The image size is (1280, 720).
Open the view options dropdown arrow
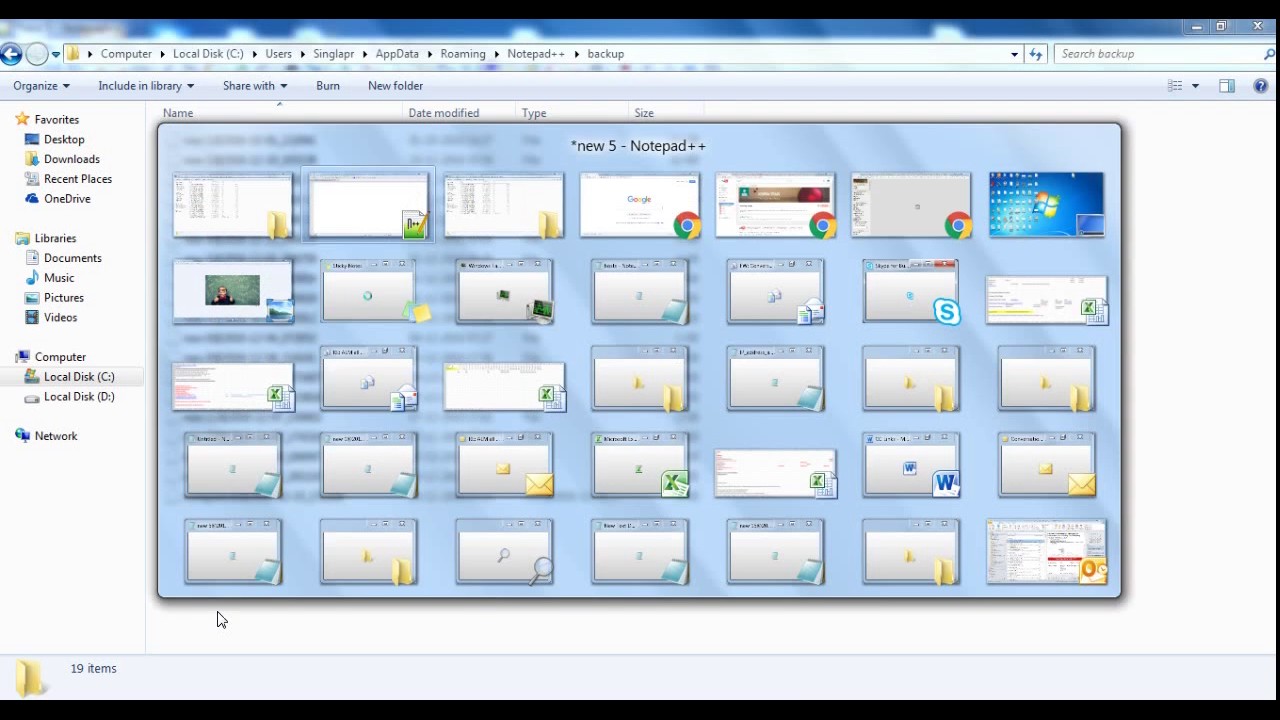(x=1195, y=86)
